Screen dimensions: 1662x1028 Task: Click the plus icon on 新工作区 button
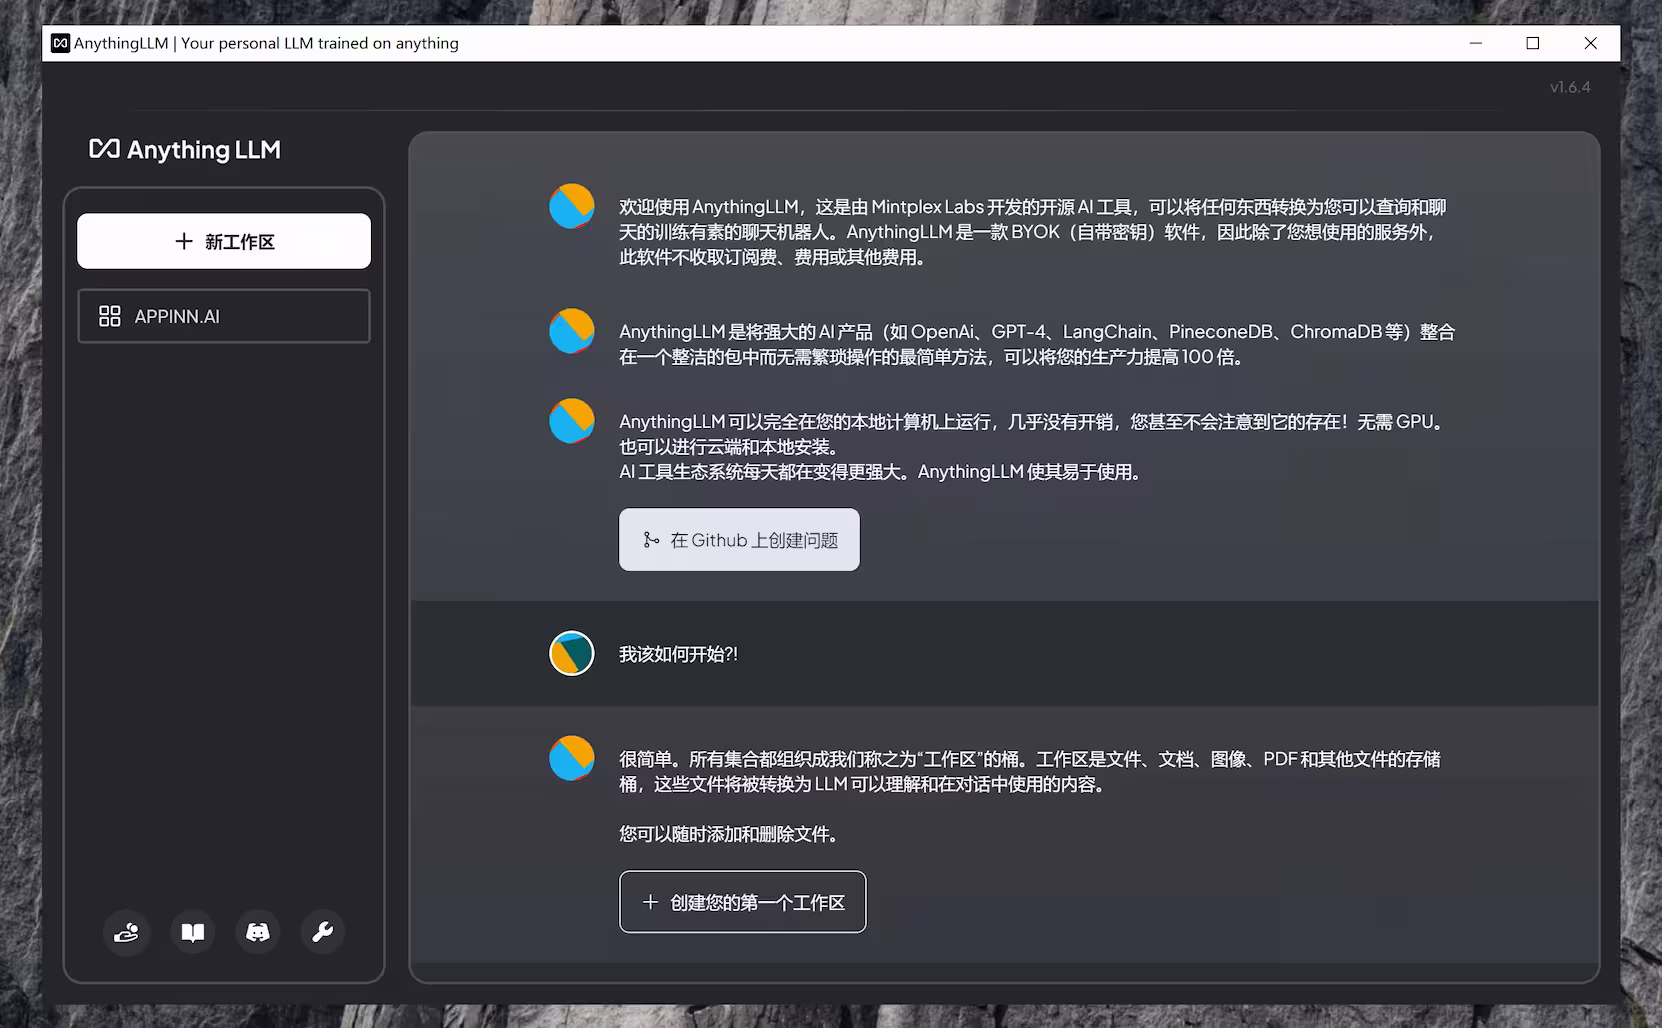(x=184, y=241)
